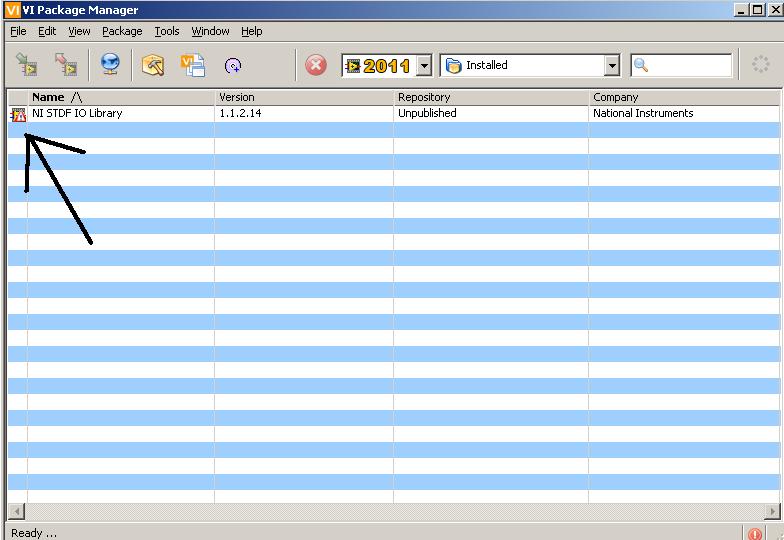Viewport: 784px width, 540px height.
Task: Open the Help menu
Action: (x=252, y=31)
